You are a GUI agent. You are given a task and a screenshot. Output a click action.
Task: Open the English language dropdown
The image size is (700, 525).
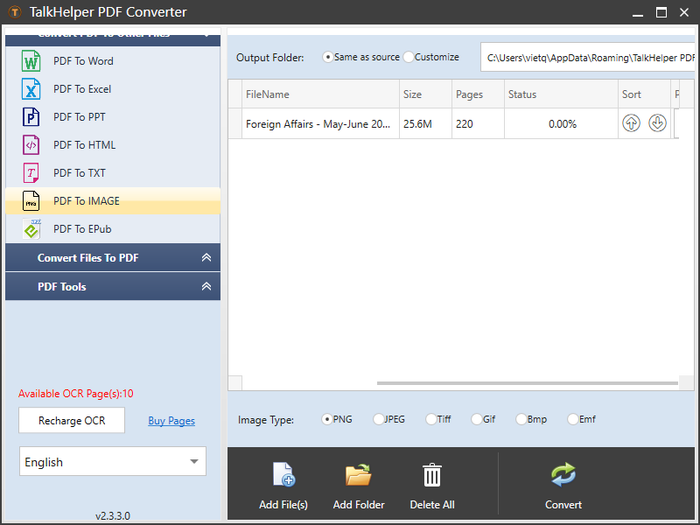point(112,462)
